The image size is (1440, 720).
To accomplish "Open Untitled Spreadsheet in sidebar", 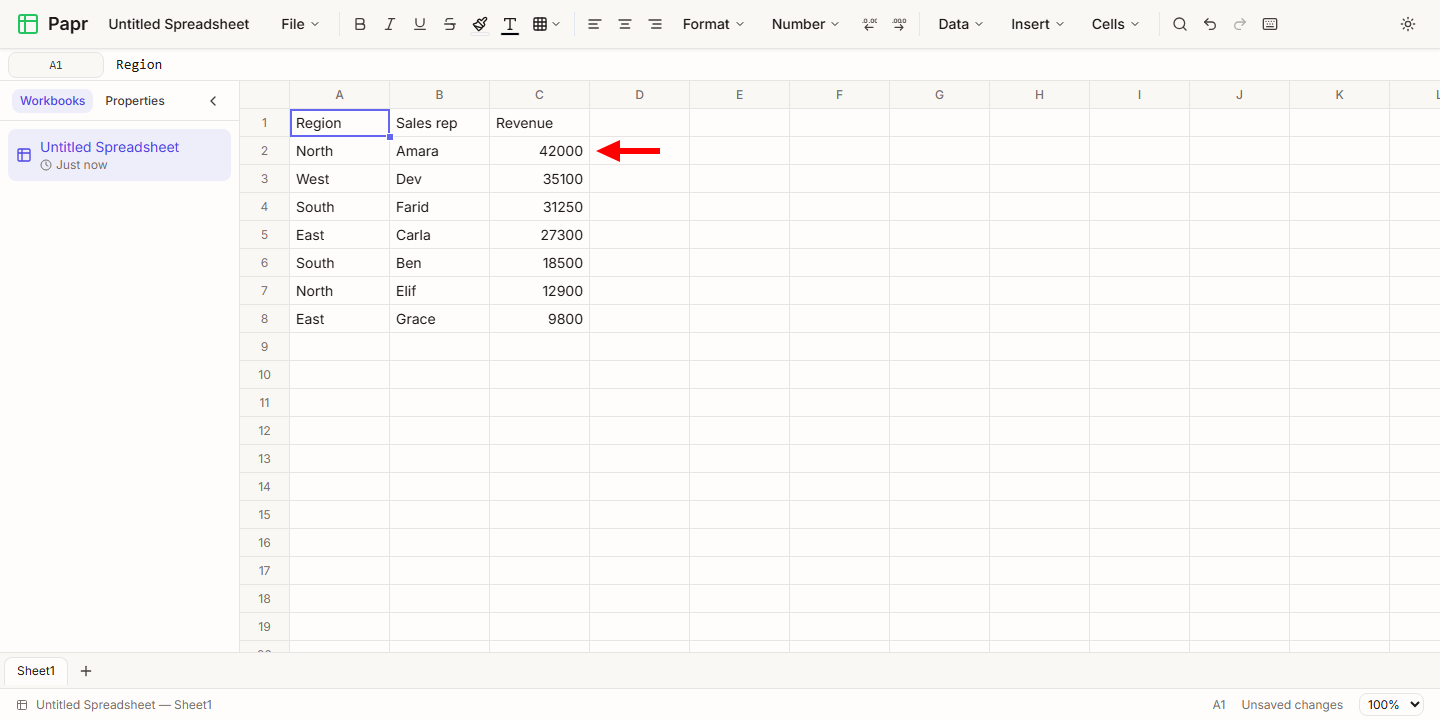I will point(119,155).
